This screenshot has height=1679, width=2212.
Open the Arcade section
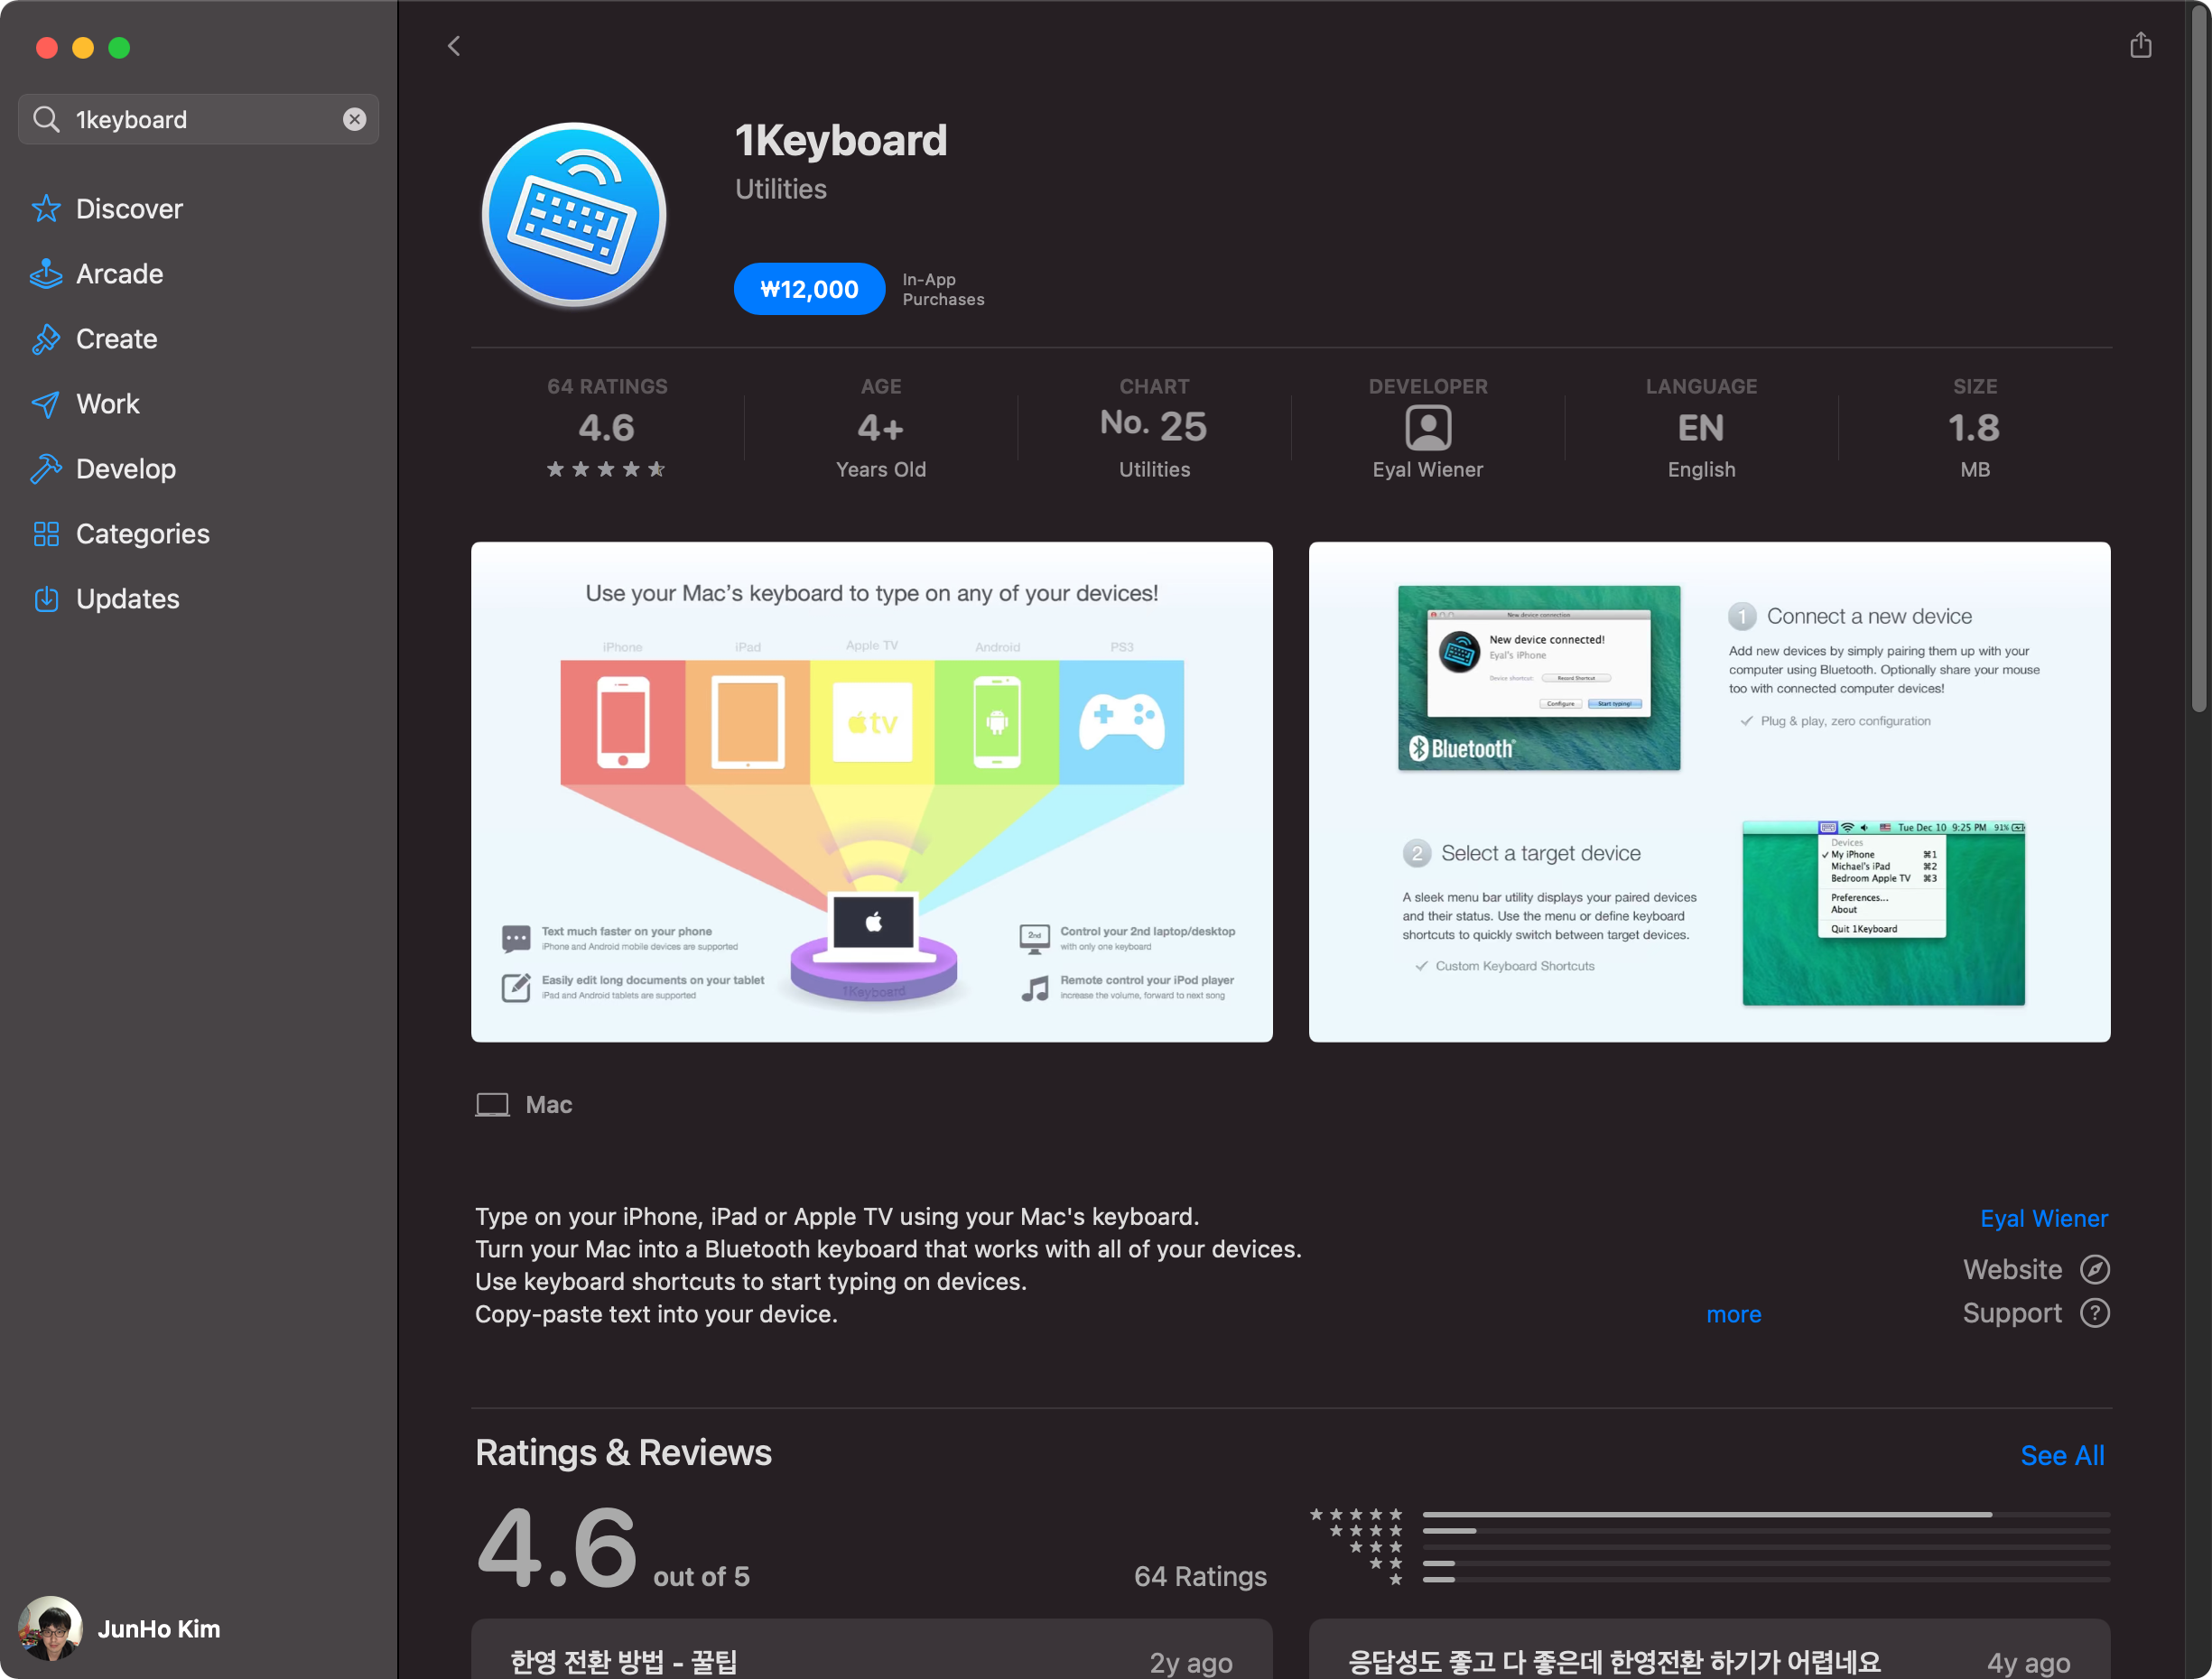[119, 274]
